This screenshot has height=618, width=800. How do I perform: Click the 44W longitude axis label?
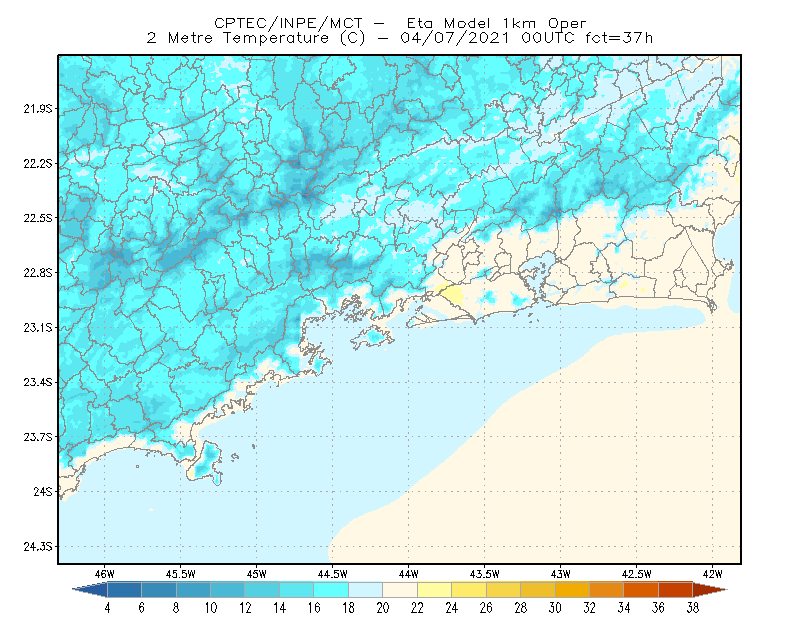pos(408,574)
